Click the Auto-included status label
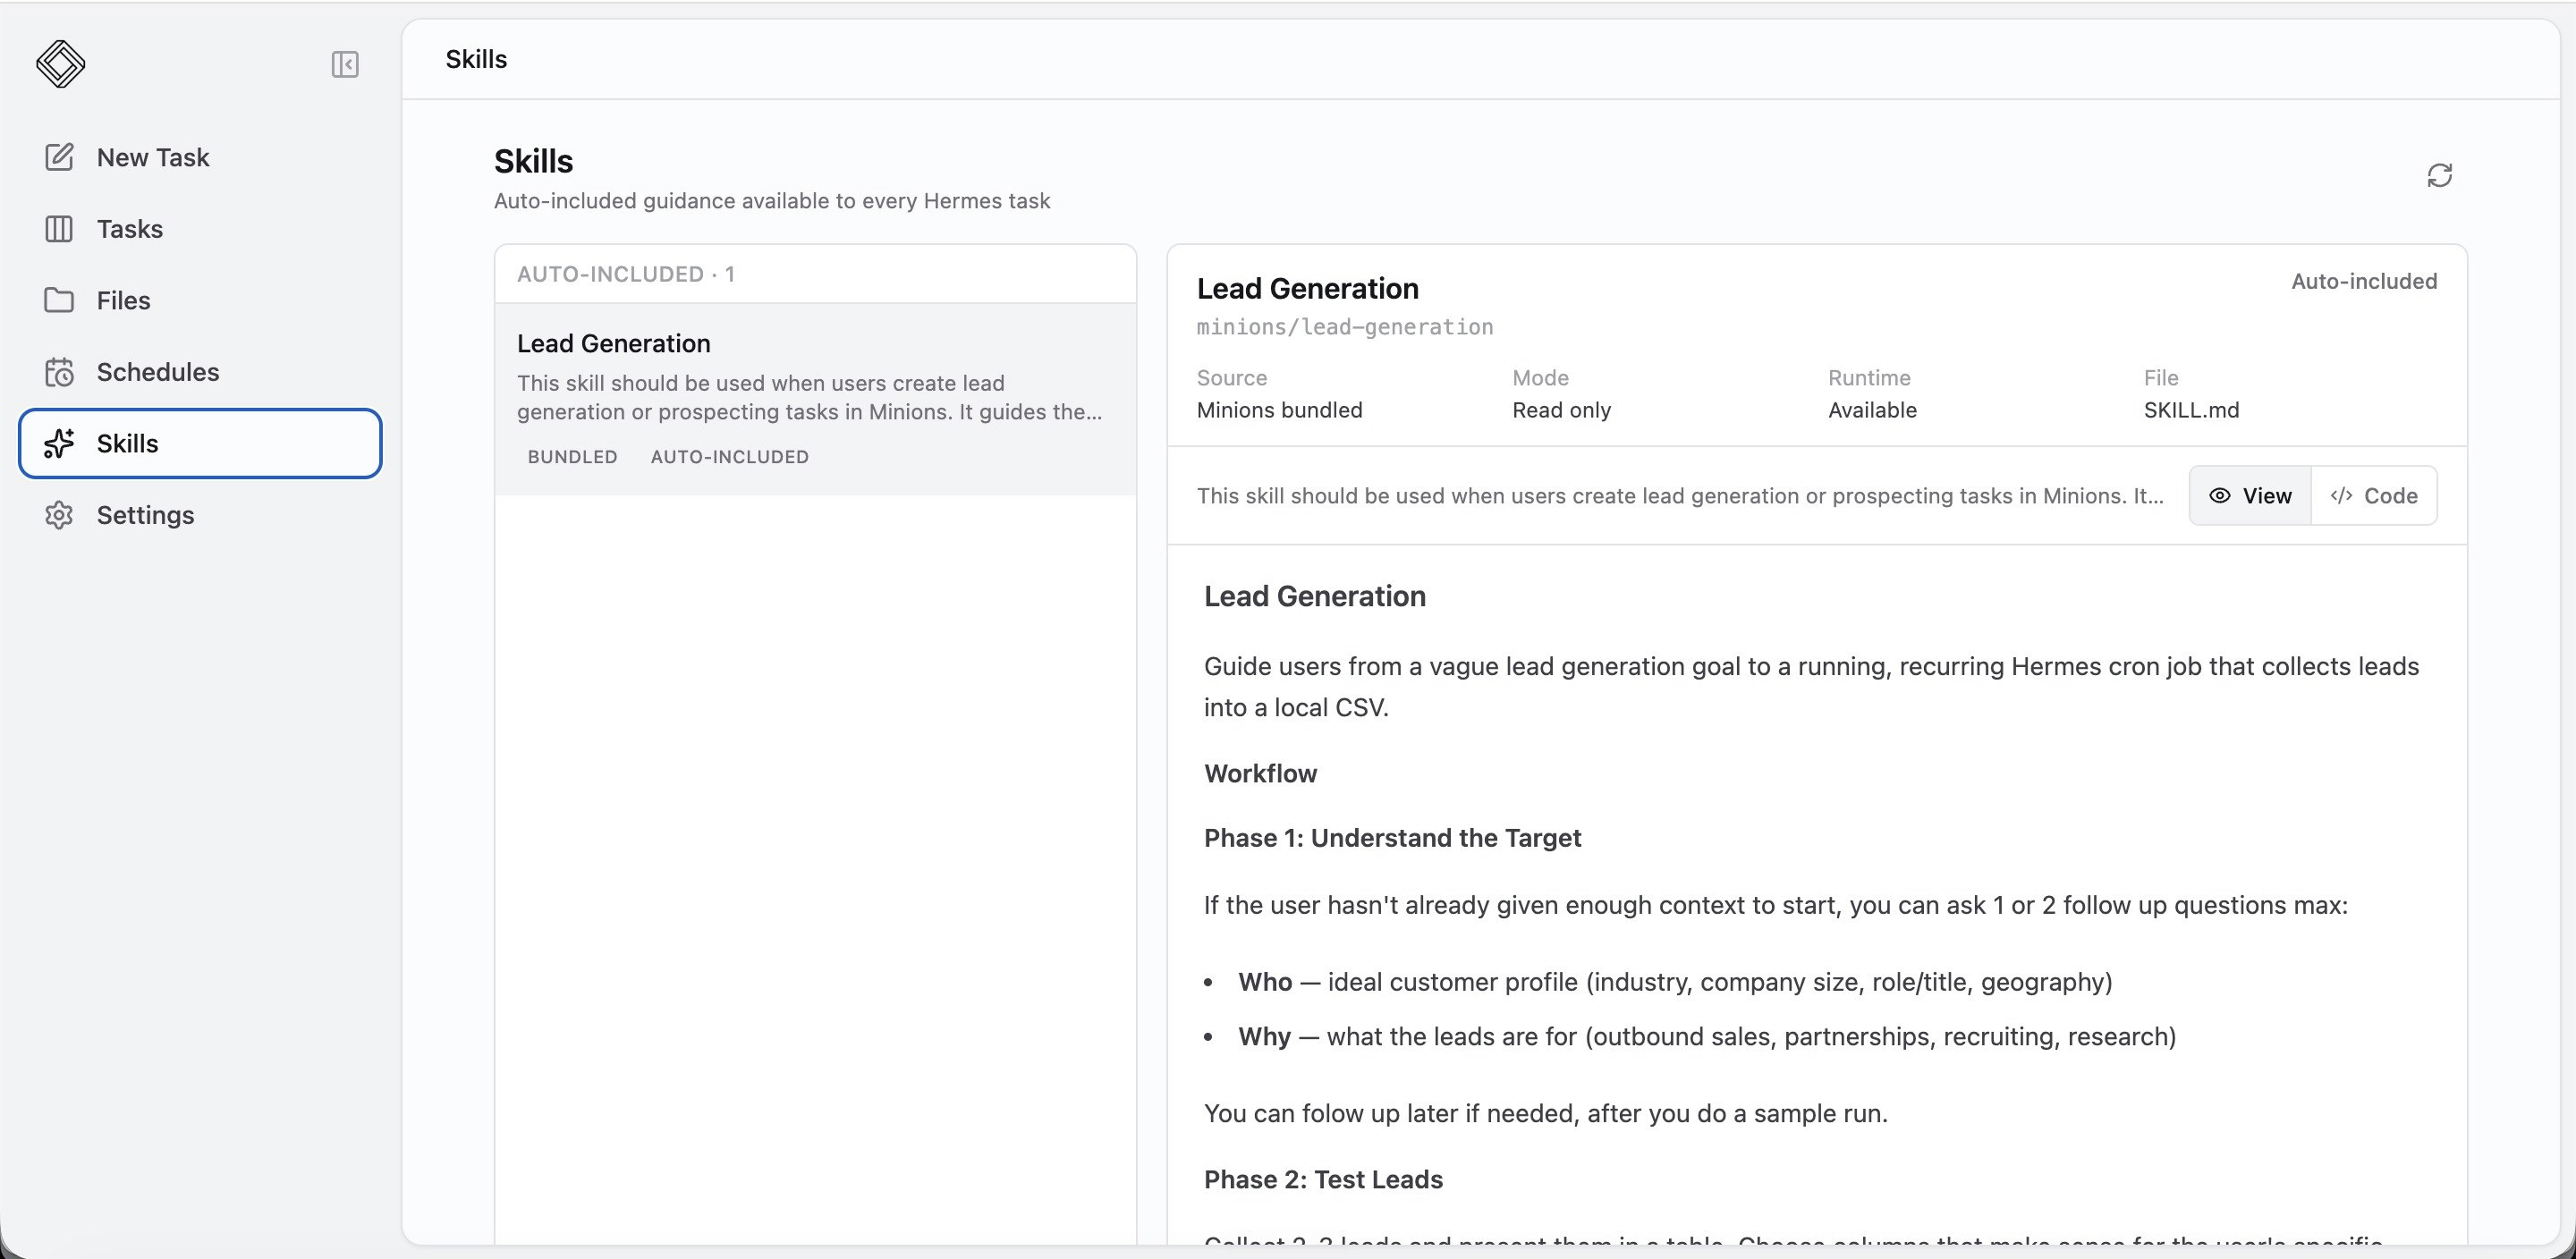This screenshot has height=1259, width=2576. [x=2364, y=281]
